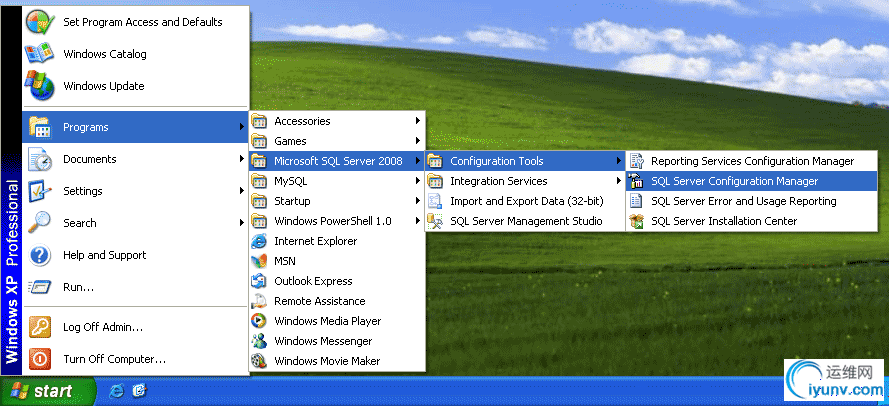Click the Start button
Screen dimensions: 889x406
click(x=48, y=391)
